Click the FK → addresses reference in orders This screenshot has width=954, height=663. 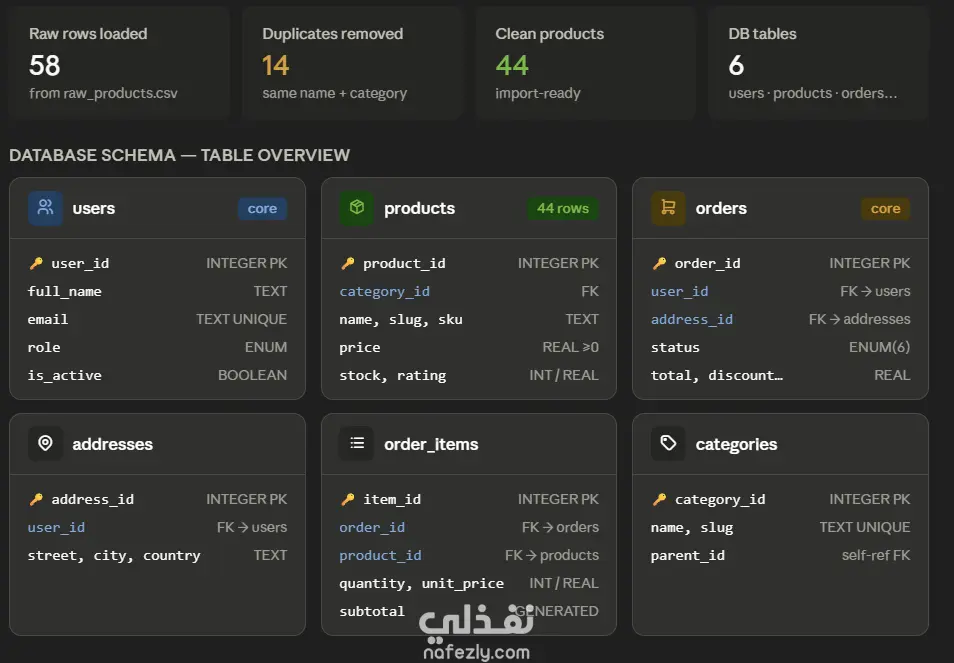(860, 319)
